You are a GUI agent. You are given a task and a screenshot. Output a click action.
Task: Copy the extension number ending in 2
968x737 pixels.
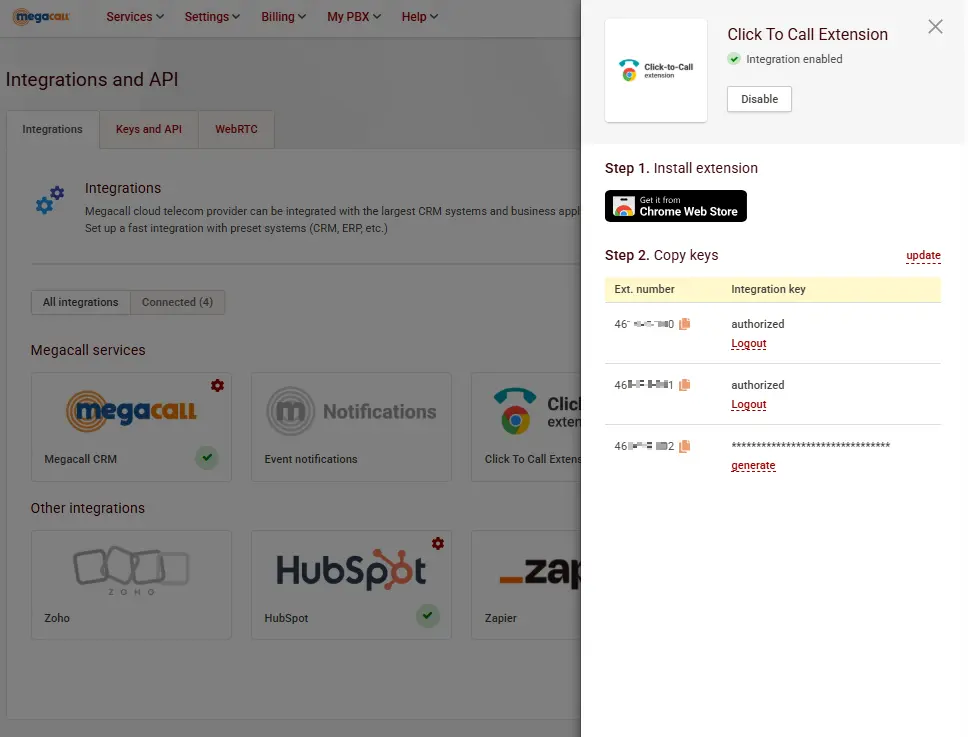click(x=685, y=446)
